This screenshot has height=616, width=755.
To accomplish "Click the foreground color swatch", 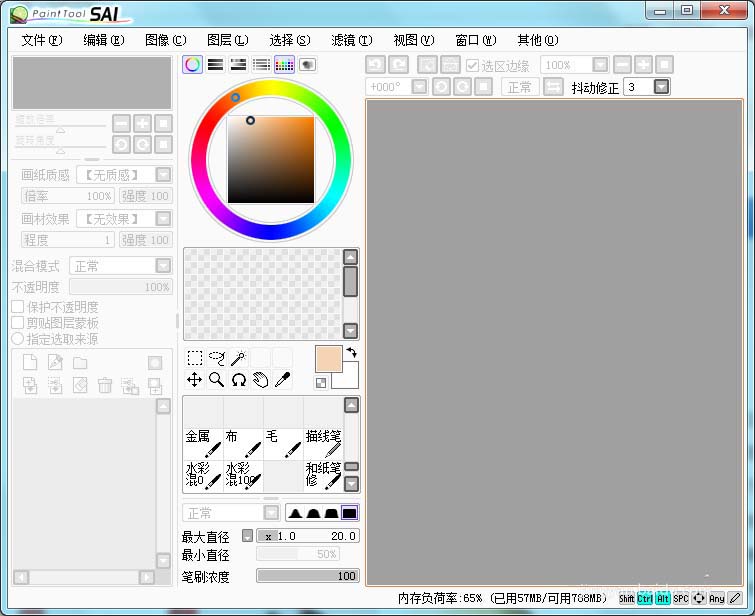I will pos(329,359).
